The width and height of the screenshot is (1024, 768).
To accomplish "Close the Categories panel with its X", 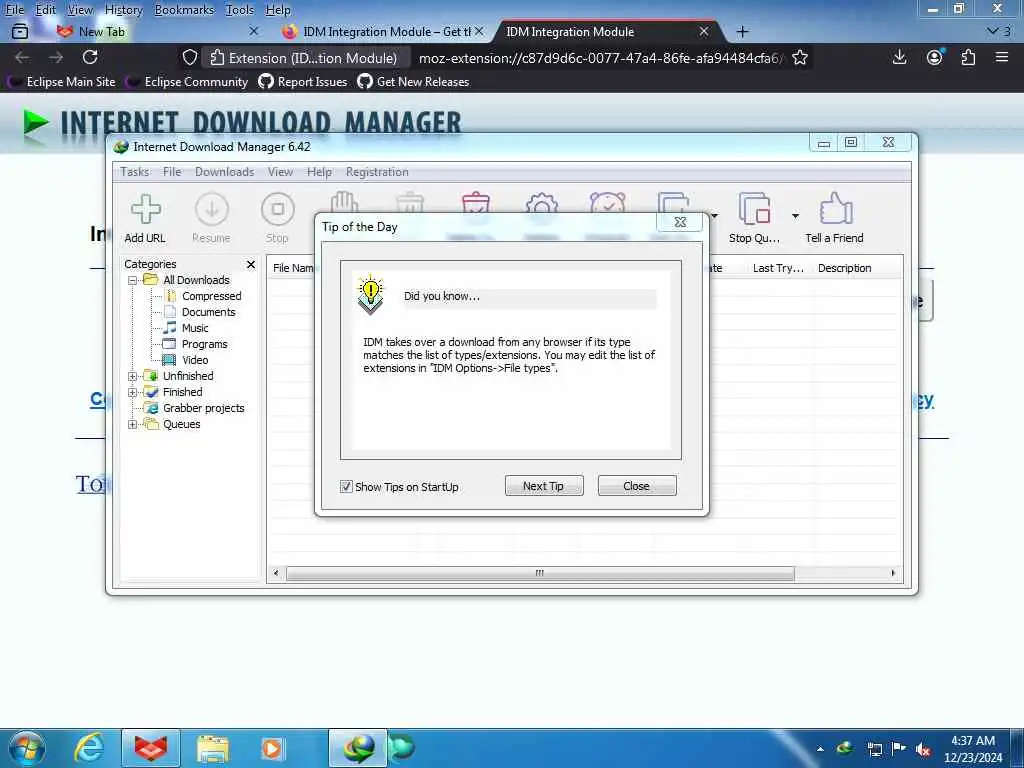I will 251,264.
